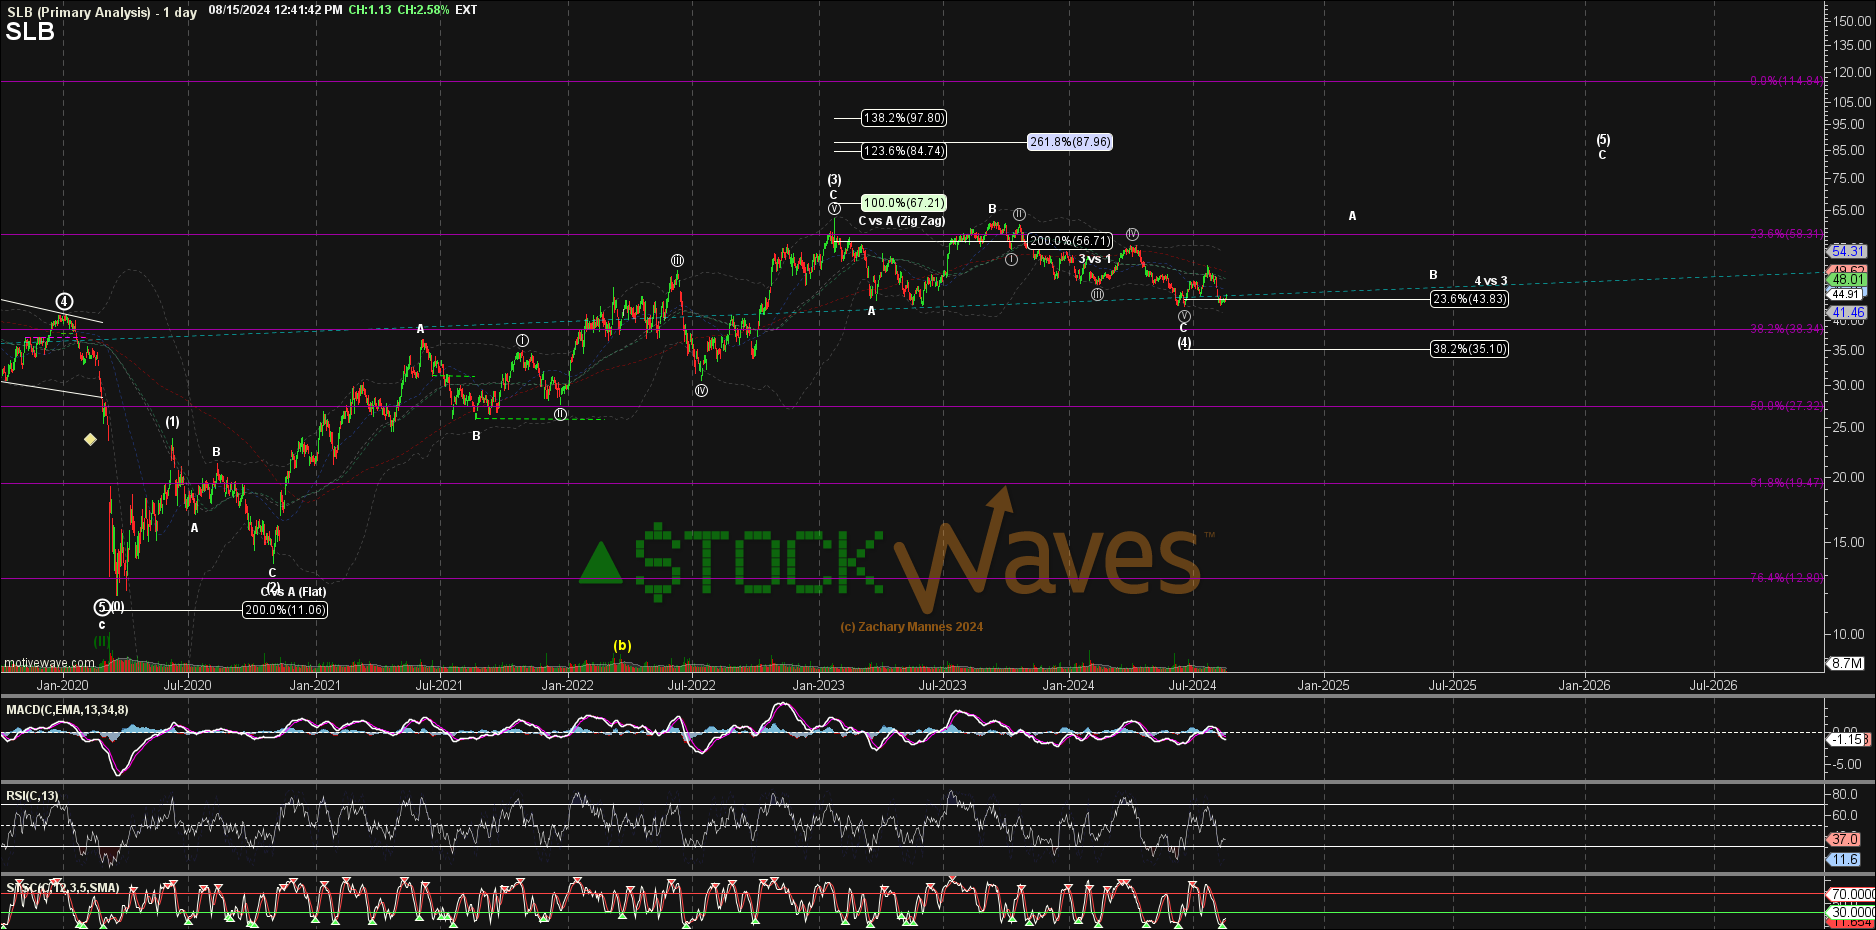Viewport: 1876px width, 930px height.
Task: Click the Jan-2025 time axis label
Action: pyautogui.click(x=1324, y=686)
